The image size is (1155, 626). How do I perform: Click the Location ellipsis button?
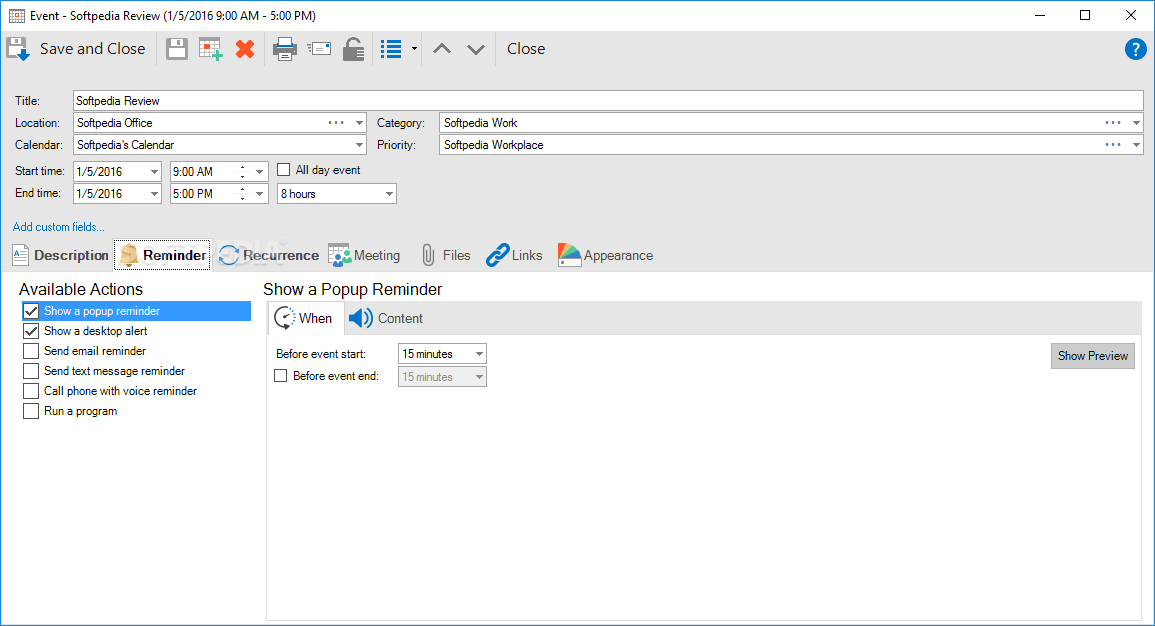[336, 123]
